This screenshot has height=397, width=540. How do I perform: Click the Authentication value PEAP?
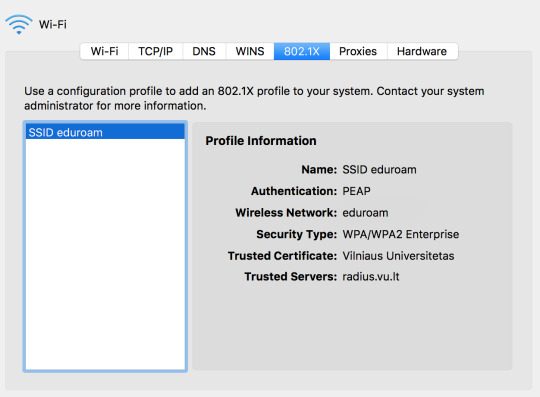pyautogui.click(x=356, y=191)
